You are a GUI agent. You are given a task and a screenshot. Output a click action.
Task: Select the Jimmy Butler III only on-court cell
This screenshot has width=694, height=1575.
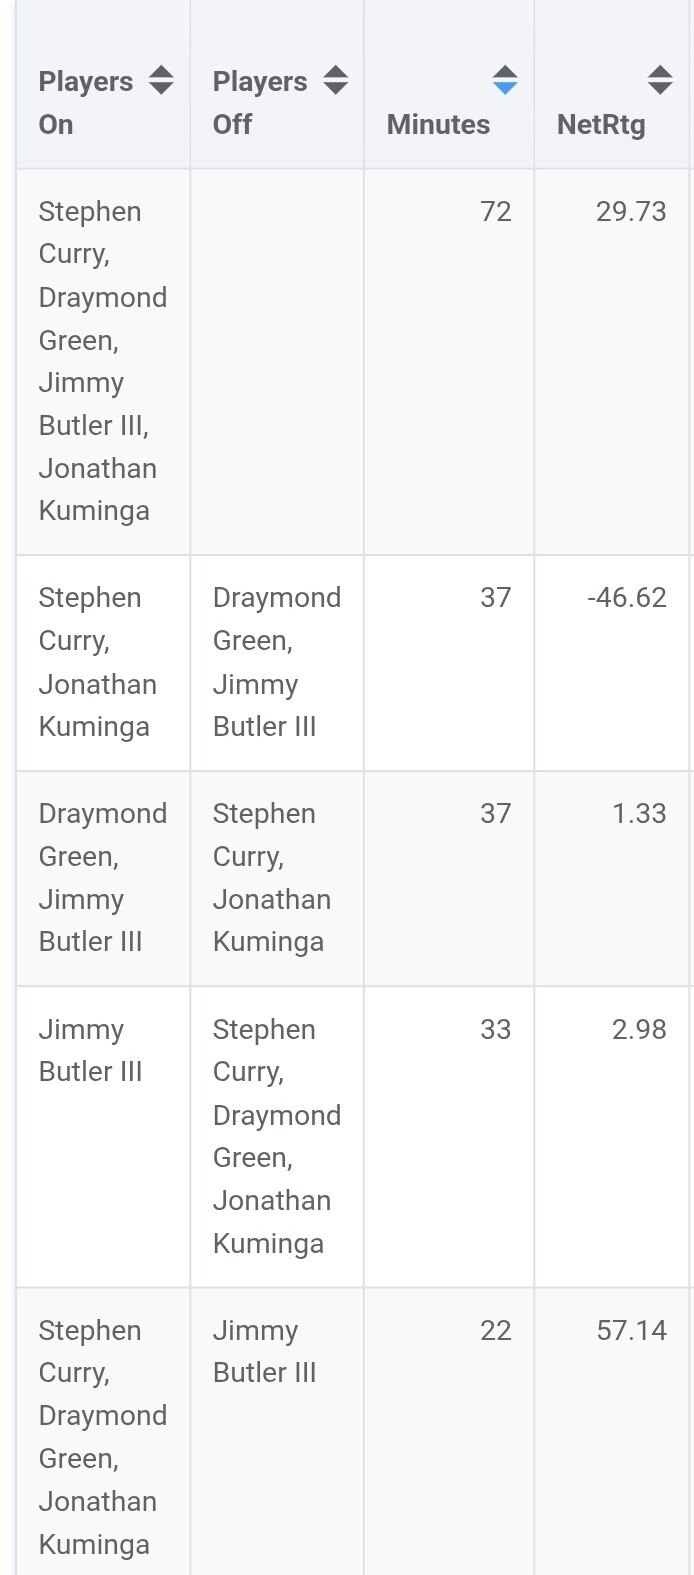pos(90,1050)
